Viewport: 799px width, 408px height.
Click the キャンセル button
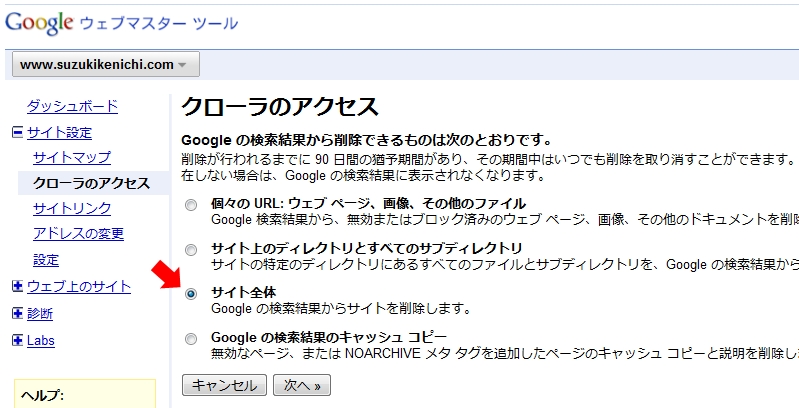pyautogui.click(x=224, y=385)
